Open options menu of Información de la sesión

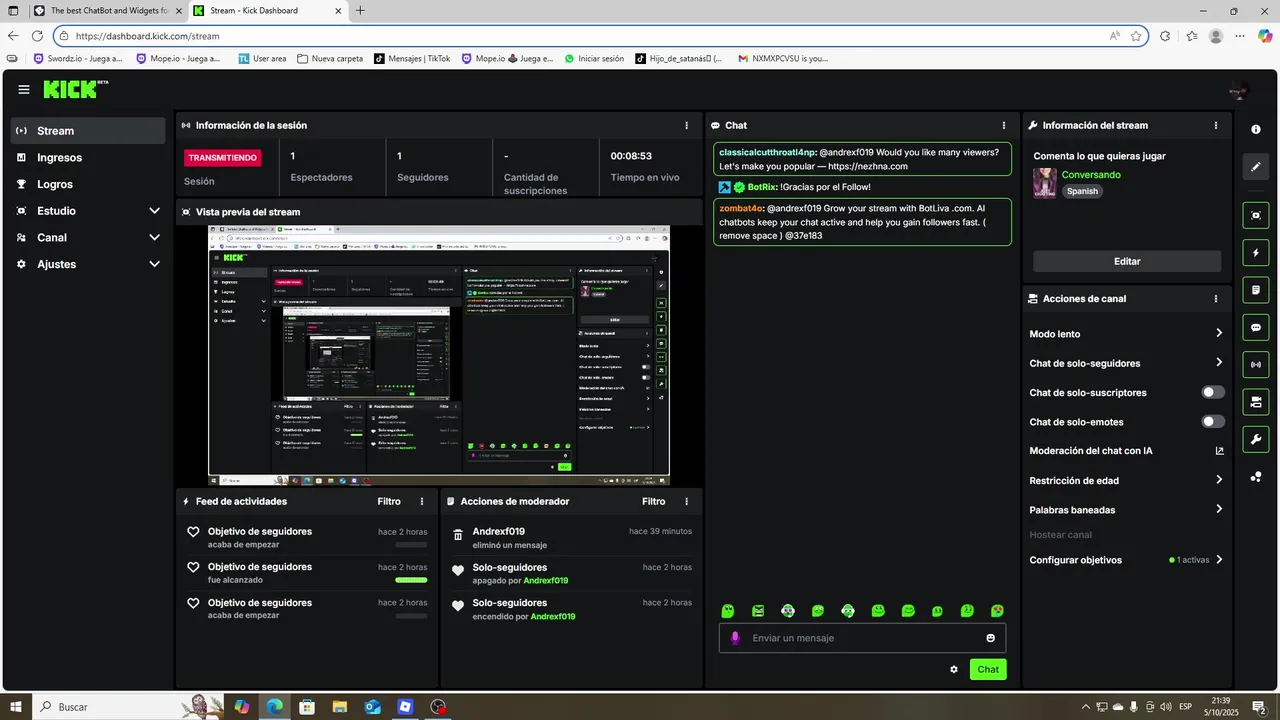point(686,126)
